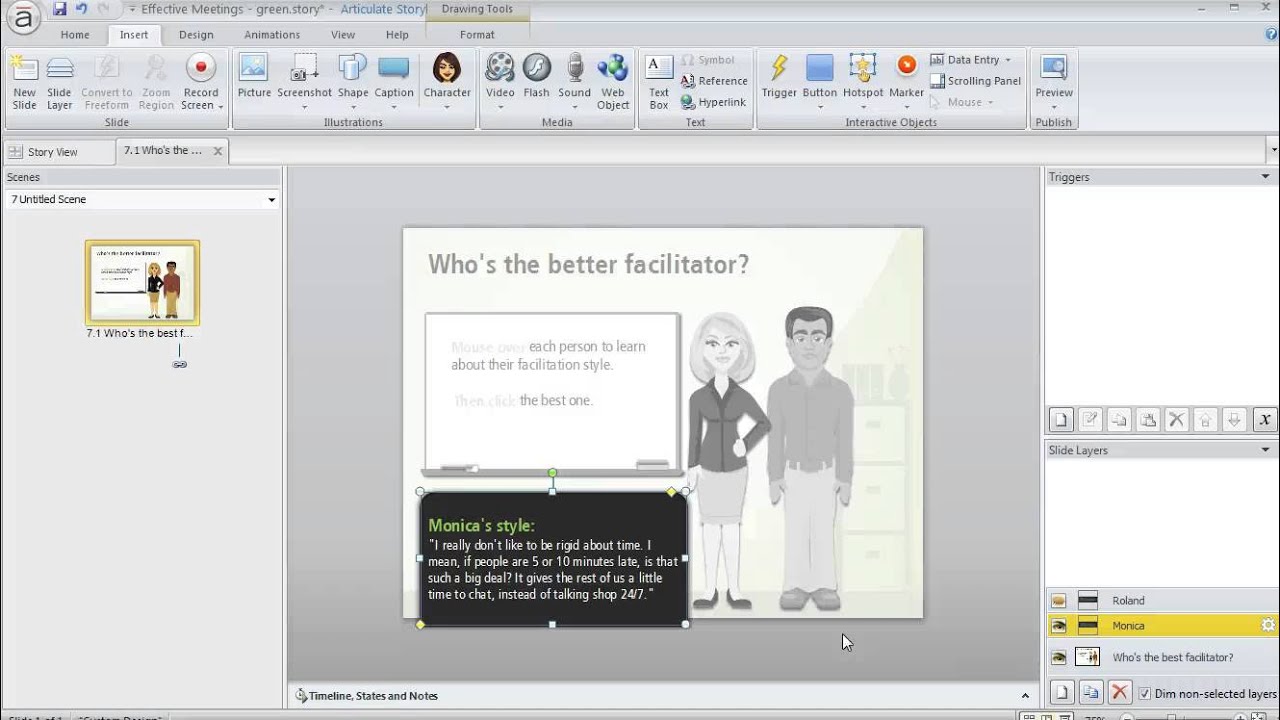Image resolution: width=1280 pixels, height=720 pixels.
Task: Insert a New Slide
Action: click(24, 82)
